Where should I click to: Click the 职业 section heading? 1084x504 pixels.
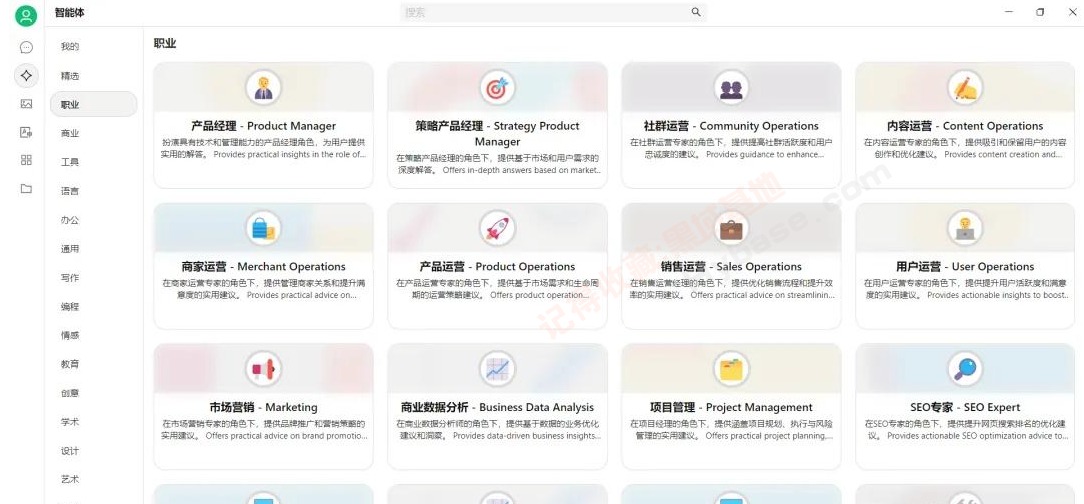165,43
